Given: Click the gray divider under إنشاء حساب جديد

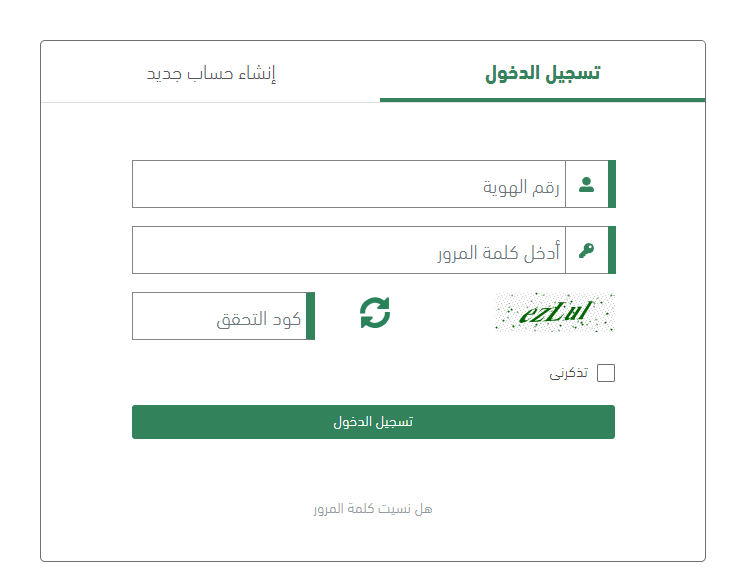Looking at the screenshot, I should click(x=211, y=102).
